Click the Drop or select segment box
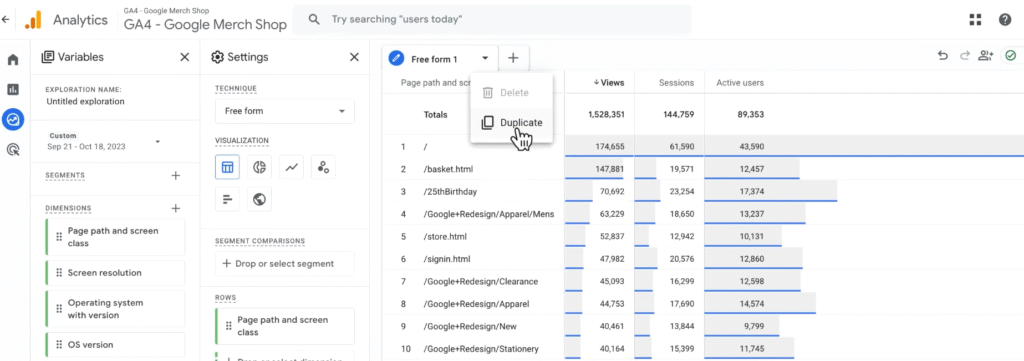Image resolution: width=1024 pixels, height=361 pixels. [285, 264]
